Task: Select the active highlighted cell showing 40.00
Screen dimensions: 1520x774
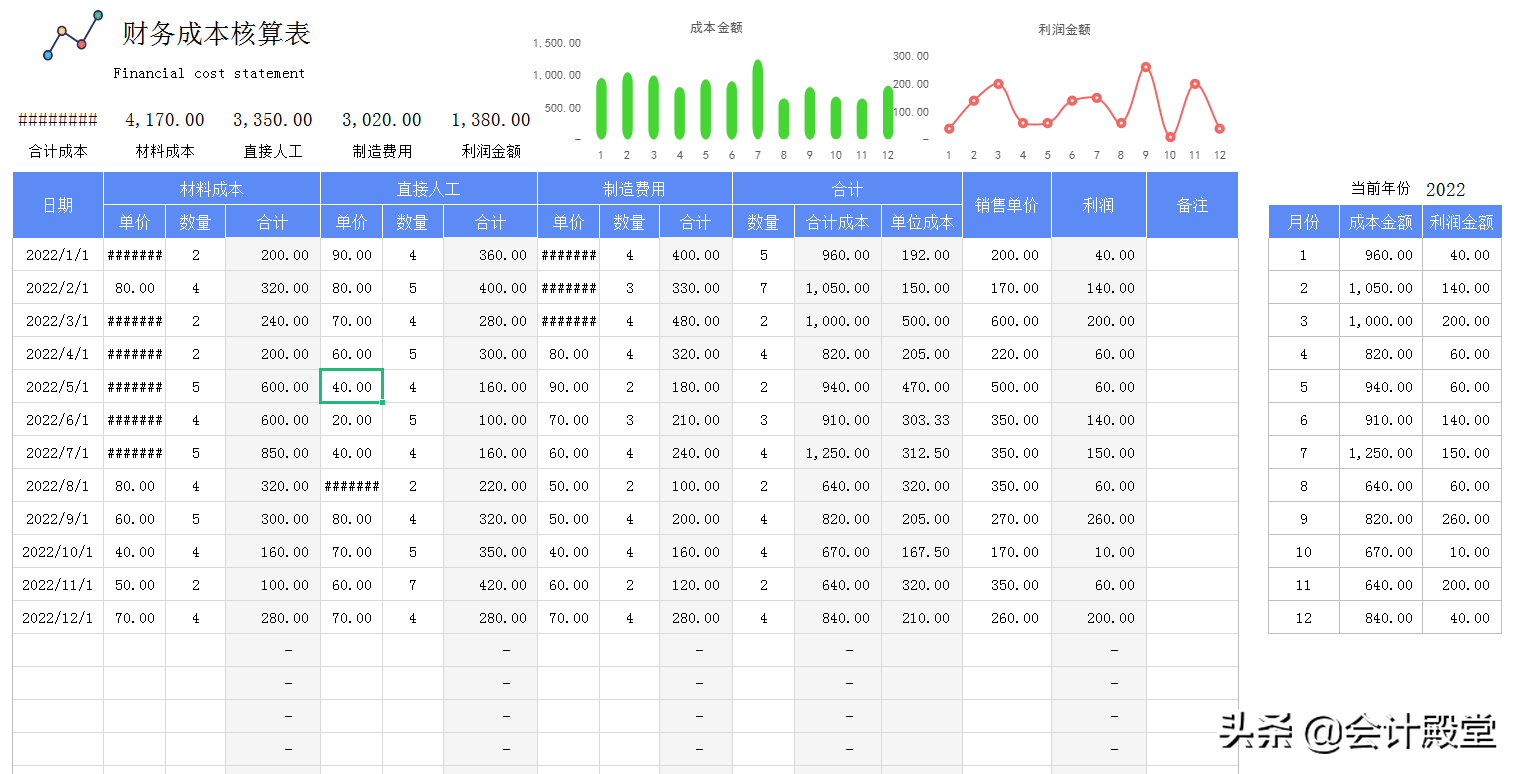Action: pyautogui.click(x=351, y=386)
